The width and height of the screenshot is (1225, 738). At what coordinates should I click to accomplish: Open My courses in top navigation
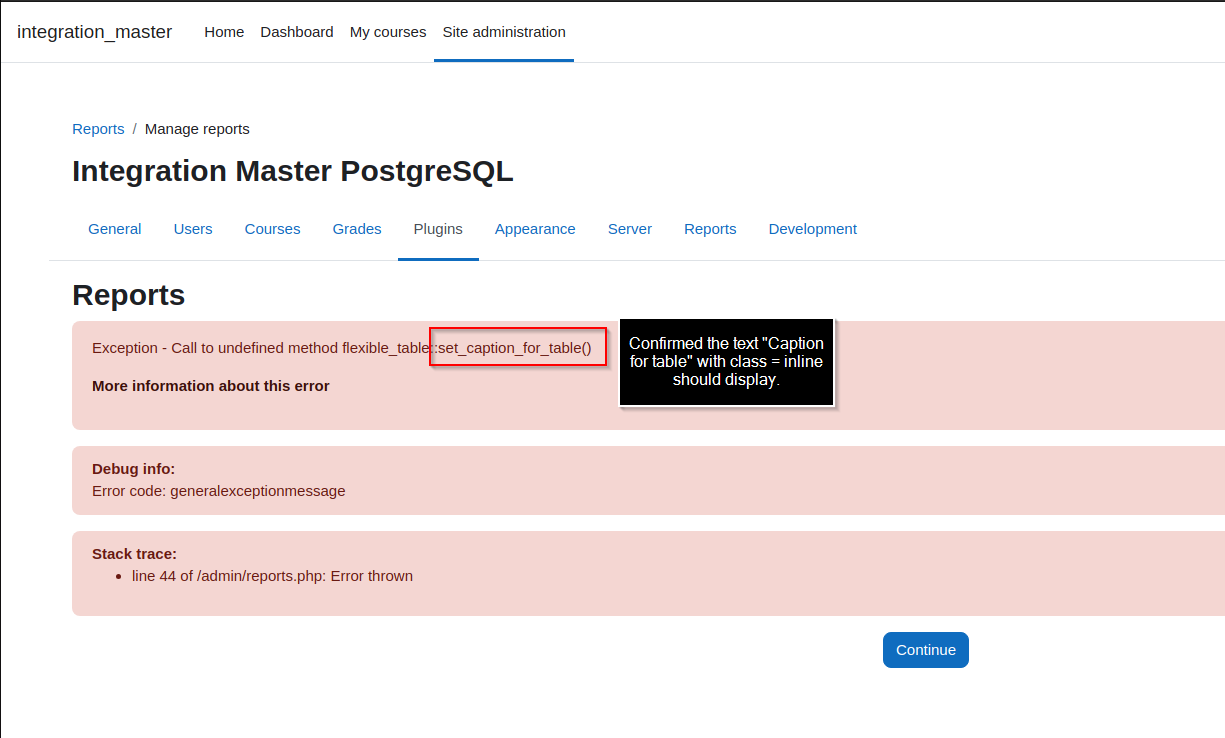pyautogui.click(x=388, y=32)
